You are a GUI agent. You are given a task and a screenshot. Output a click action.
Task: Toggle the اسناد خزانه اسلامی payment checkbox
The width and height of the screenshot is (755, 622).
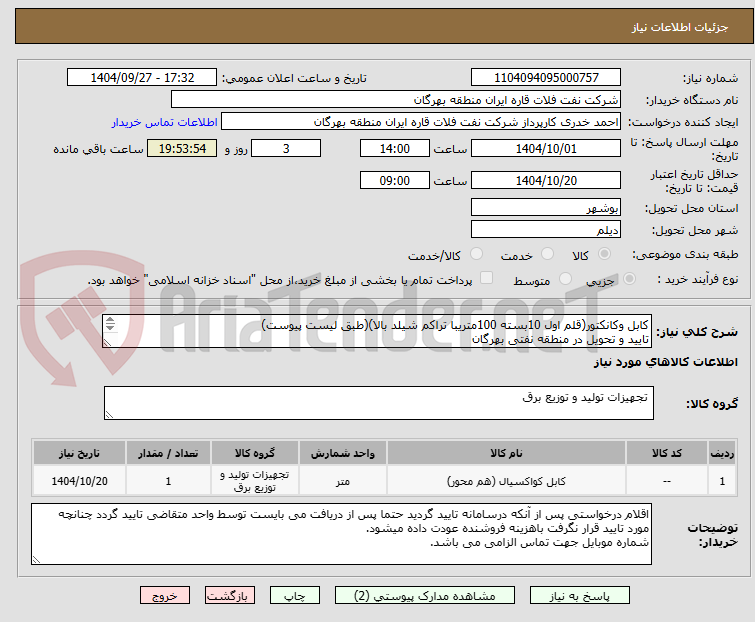486,278
